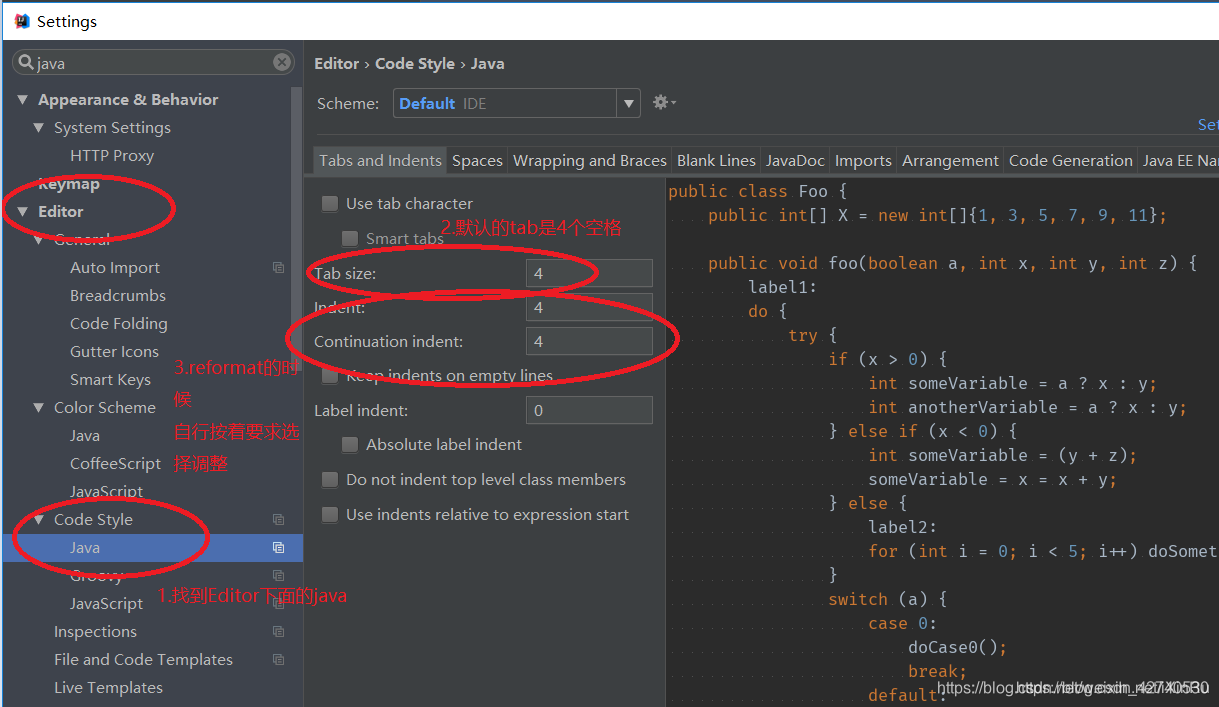The image size is (1219, 707).
Task: Select Auto Import under General
Action: (115, 268)
